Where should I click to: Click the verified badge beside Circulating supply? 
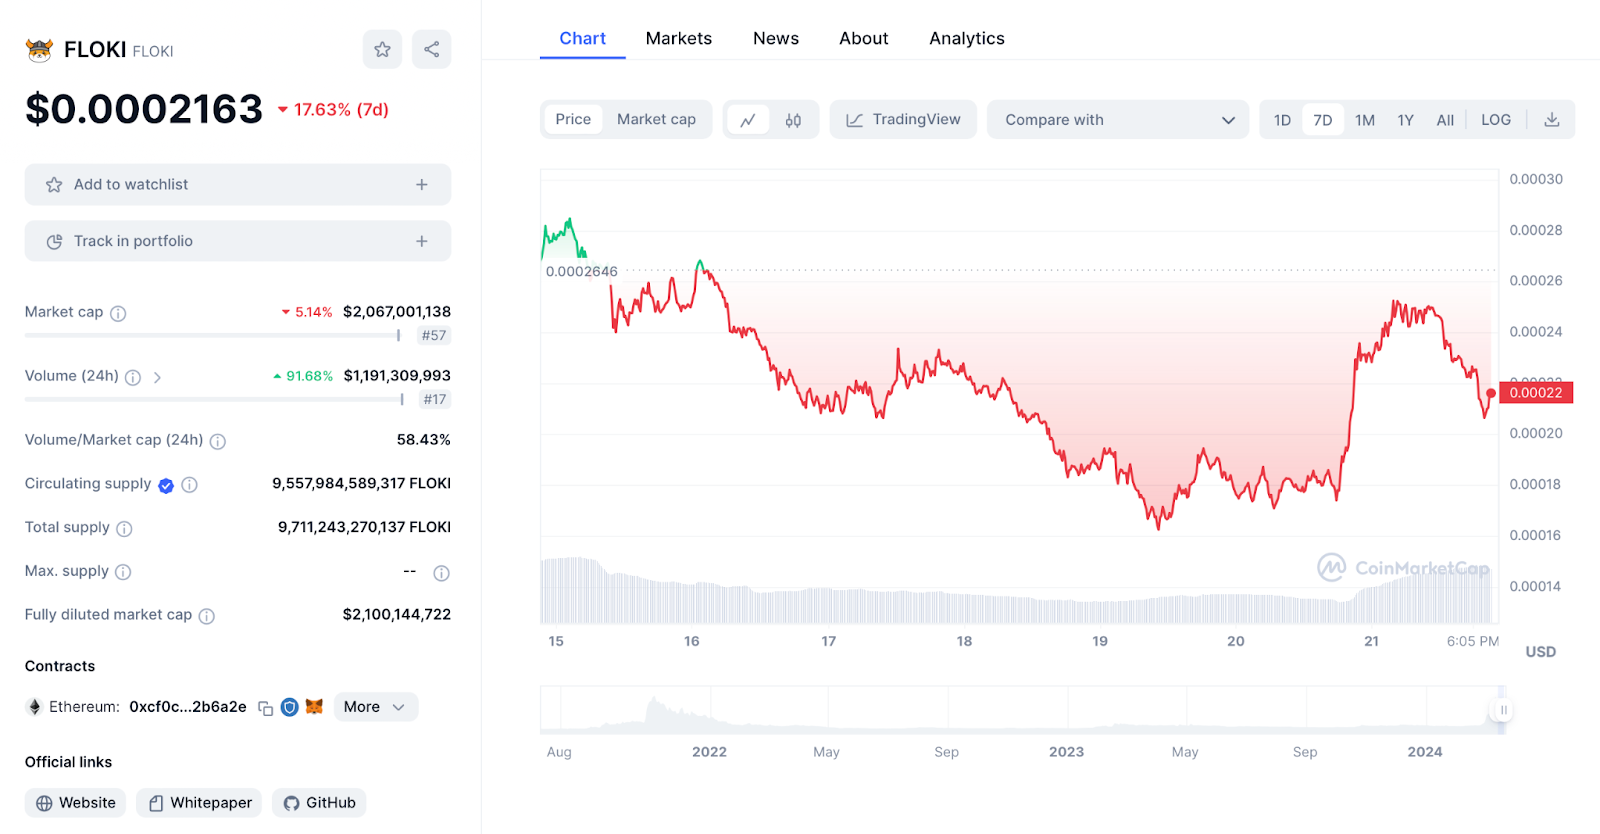pos(166,485)
